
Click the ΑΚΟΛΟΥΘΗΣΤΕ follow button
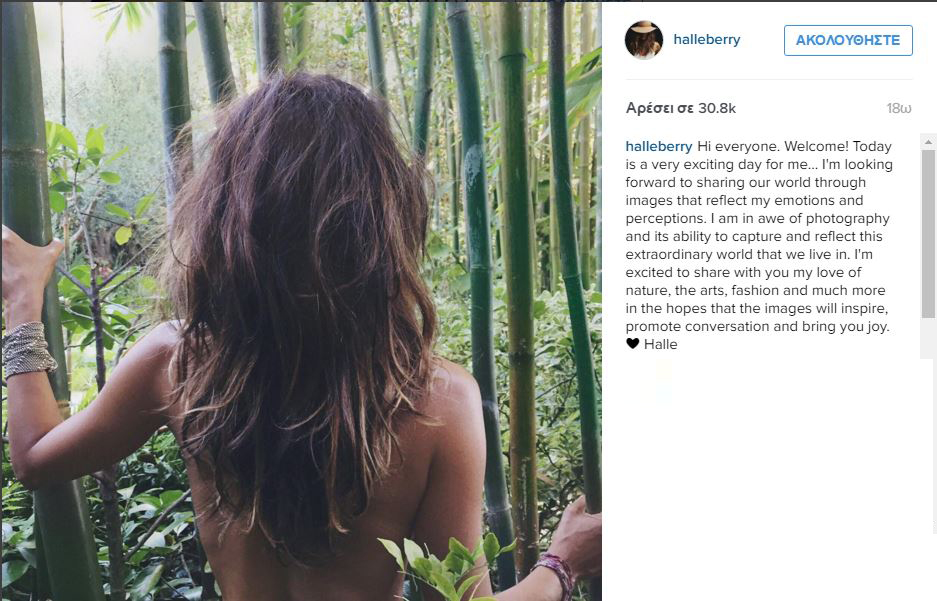click(848, 40)
